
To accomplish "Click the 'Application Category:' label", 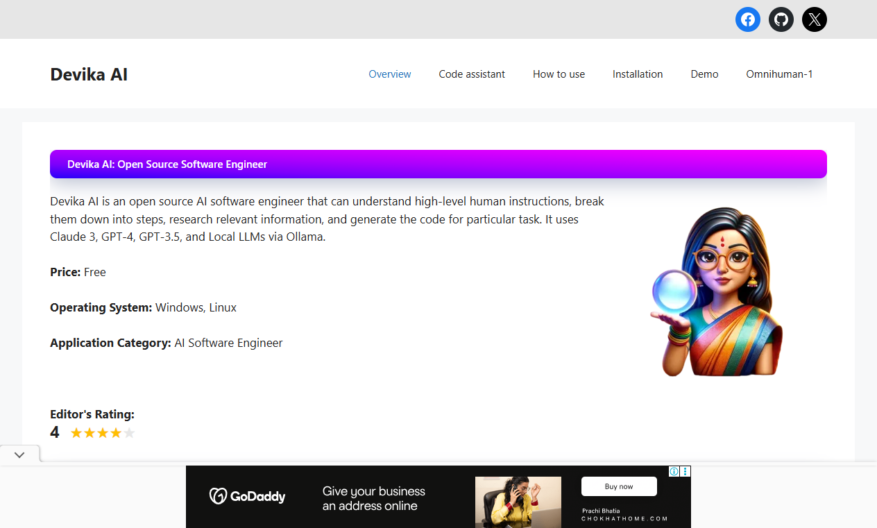I will pos(110,343).
